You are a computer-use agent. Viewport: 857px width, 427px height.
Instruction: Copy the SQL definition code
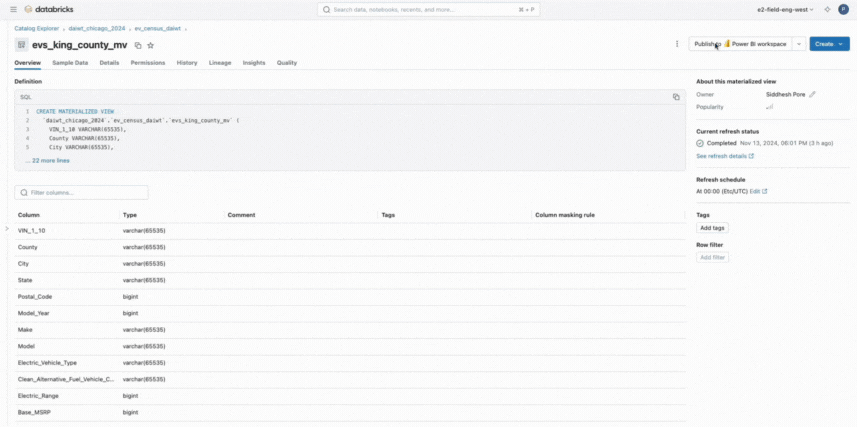point(676,97)
